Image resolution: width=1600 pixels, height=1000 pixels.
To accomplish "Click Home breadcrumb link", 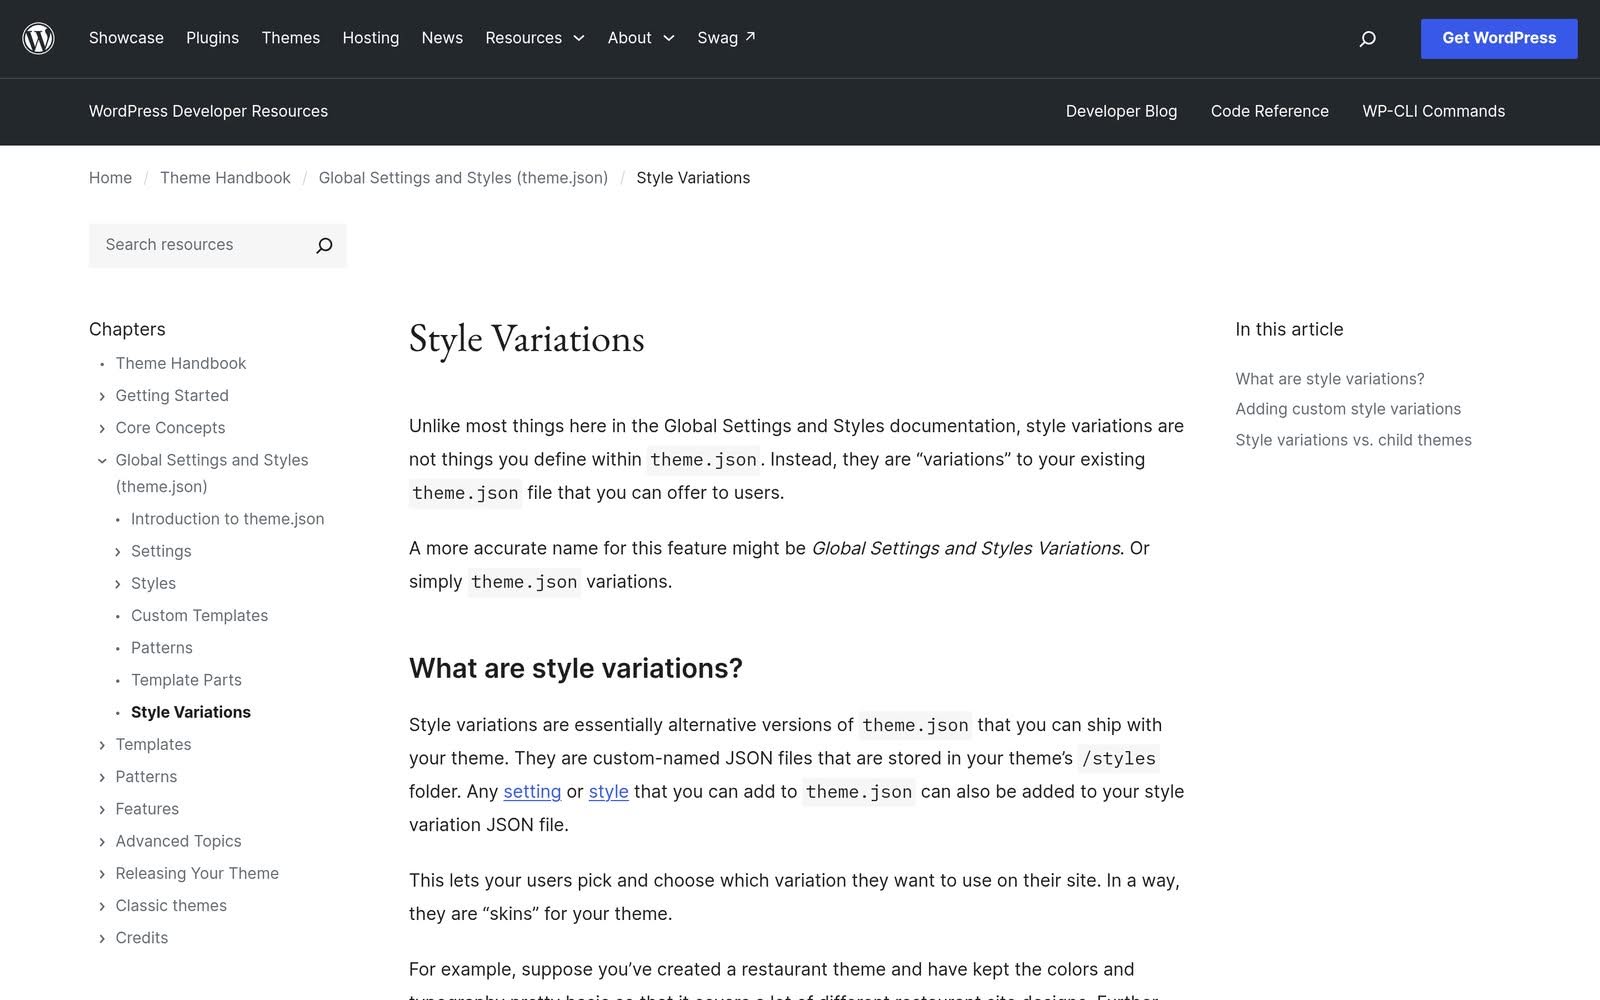I will tap(110, 178).
